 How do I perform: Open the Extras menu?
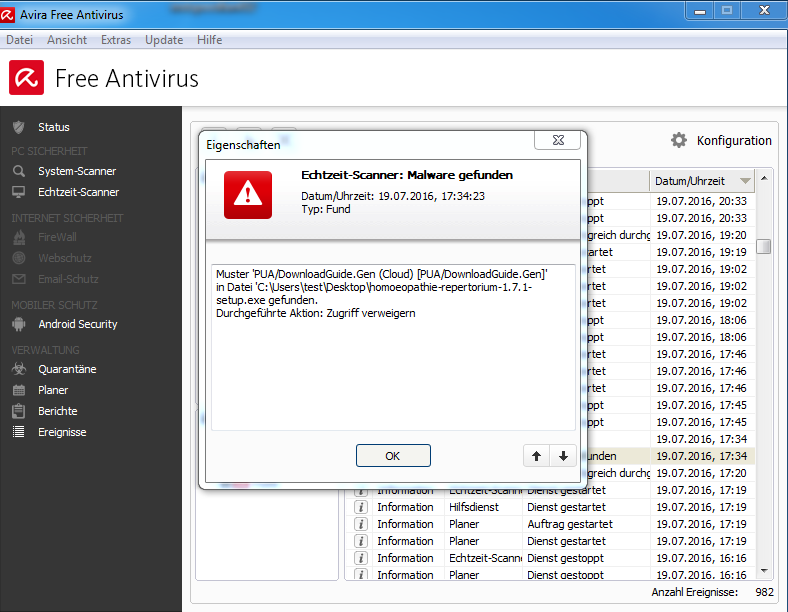(116, 40)
